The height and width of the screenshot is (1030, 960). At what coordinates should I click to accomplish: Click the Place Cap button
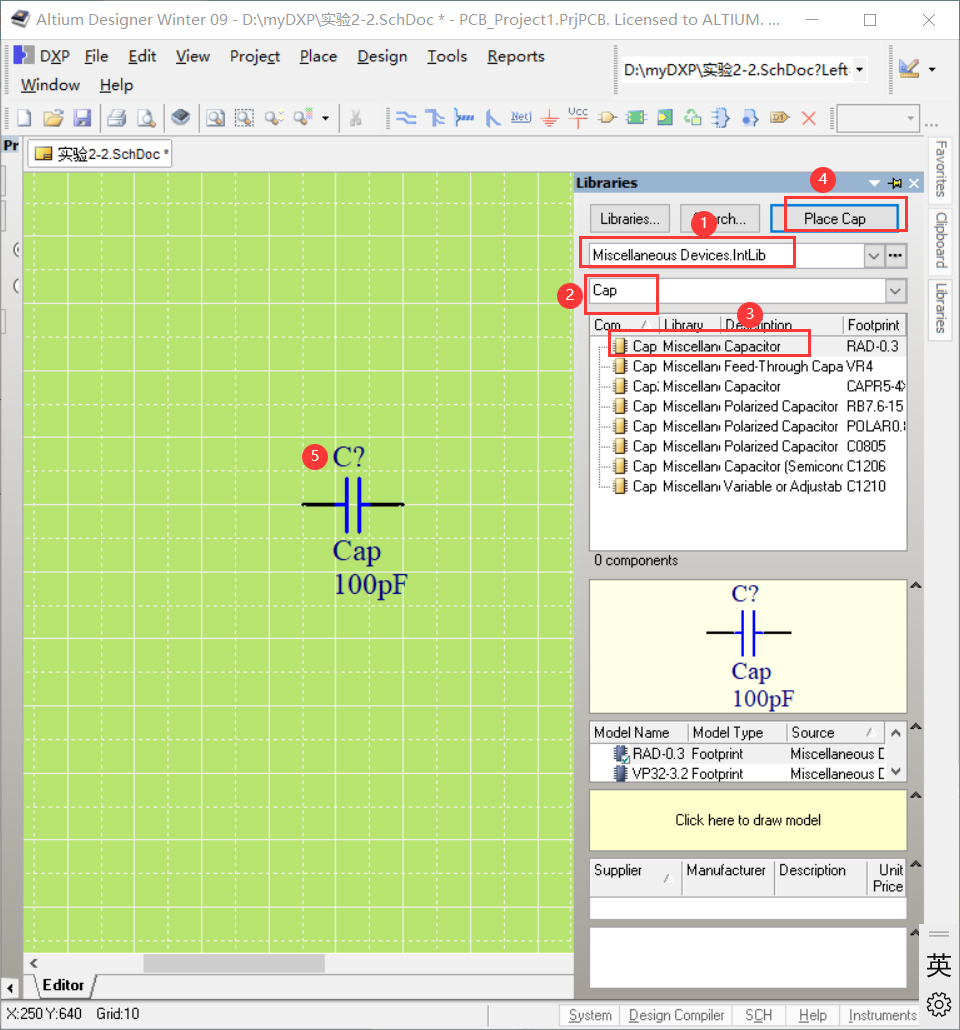click(834, 219)
